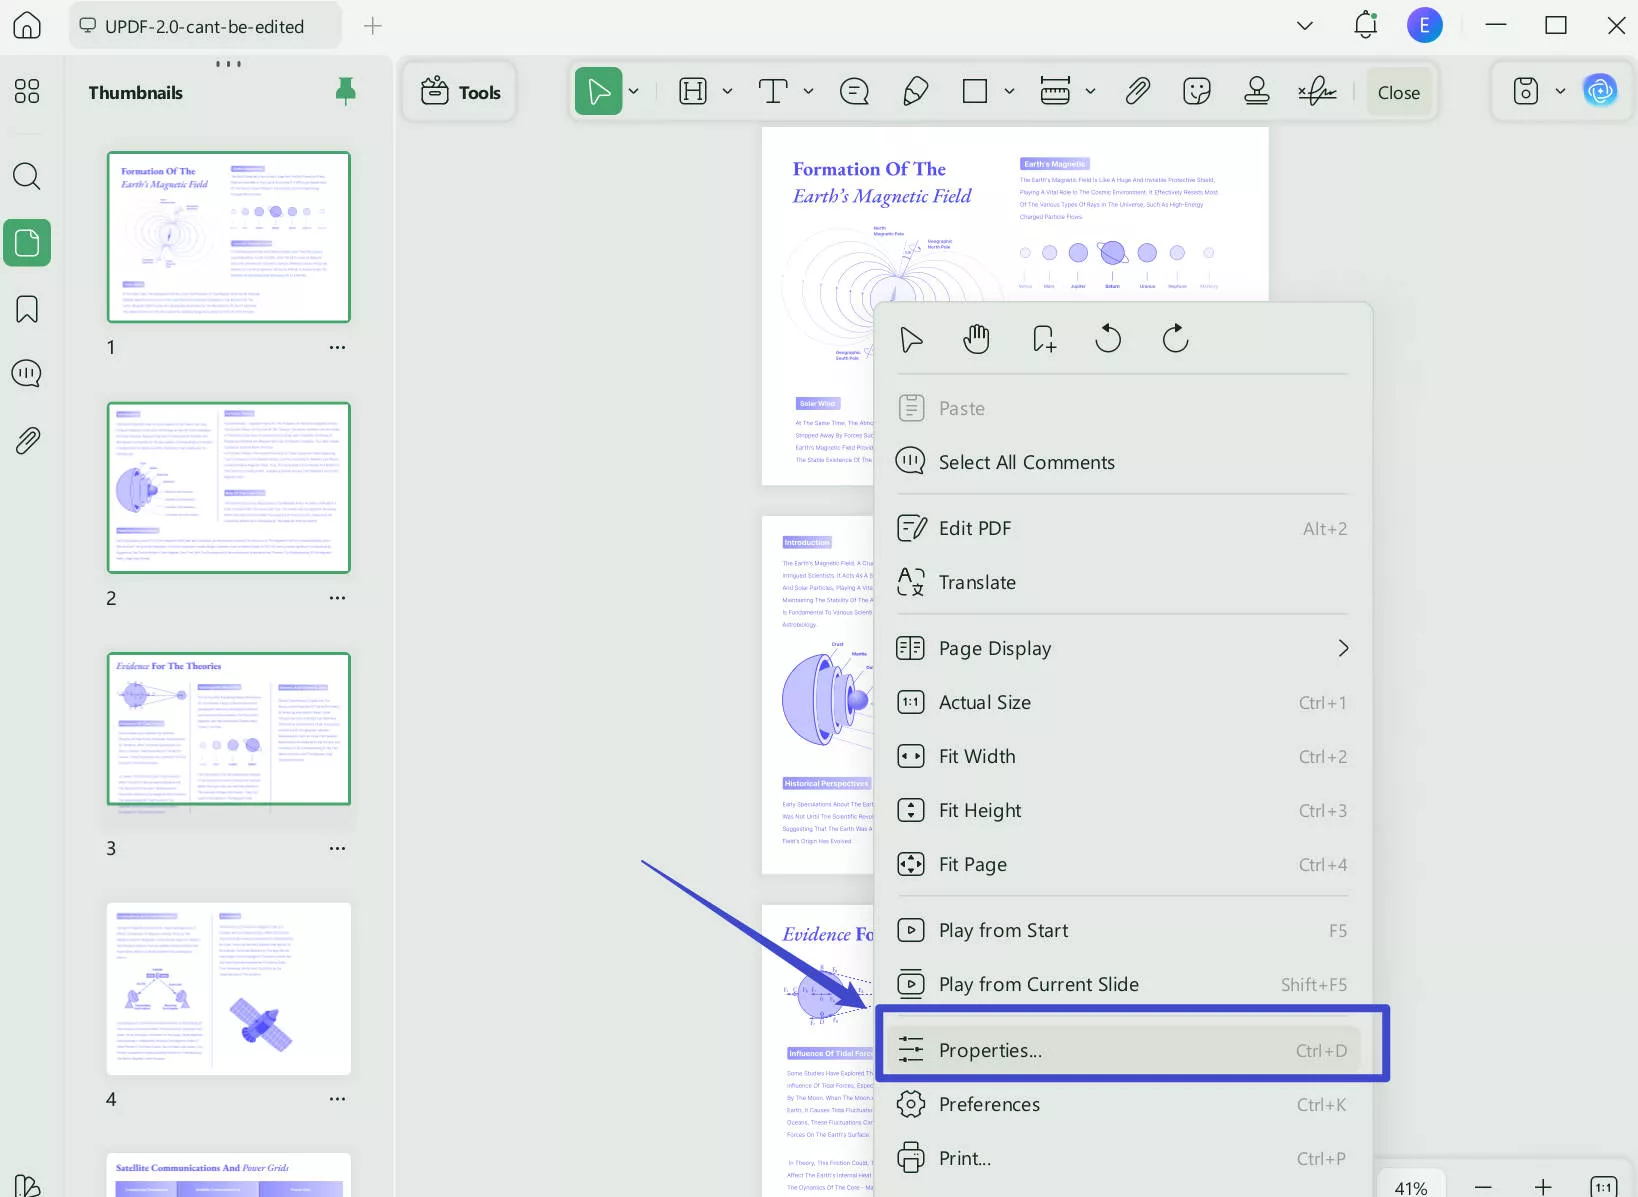
Task: Select the Sticker annotation tool
Action: click(x=1196, y=91)
